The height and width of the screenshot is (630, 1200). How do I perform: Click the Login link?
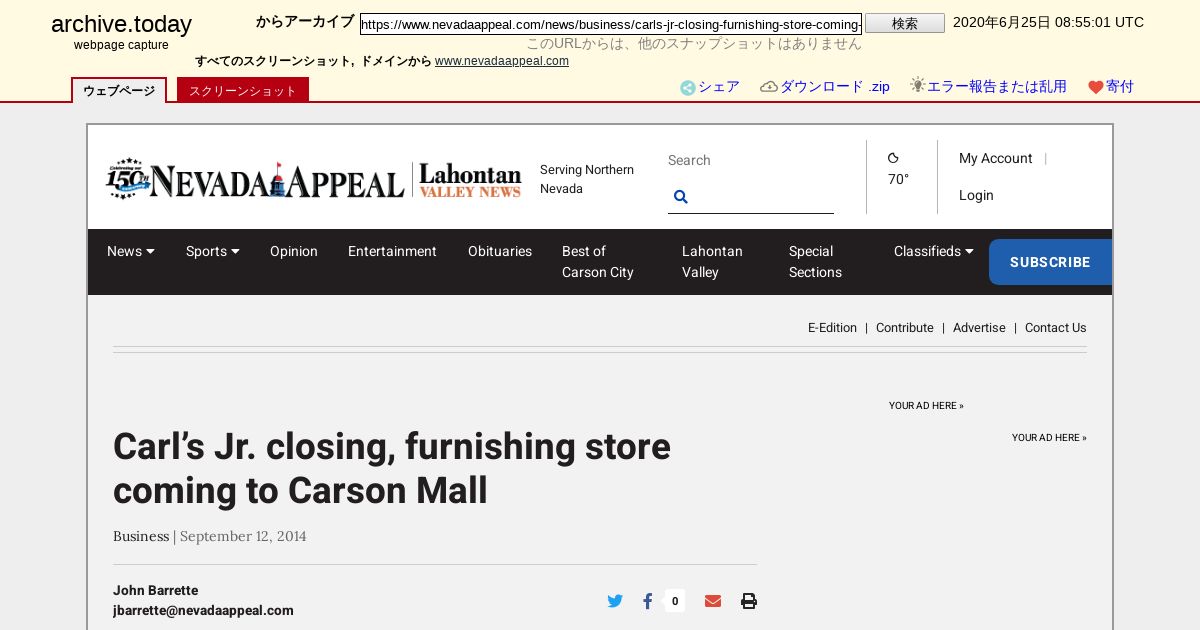tap(976, 195)
